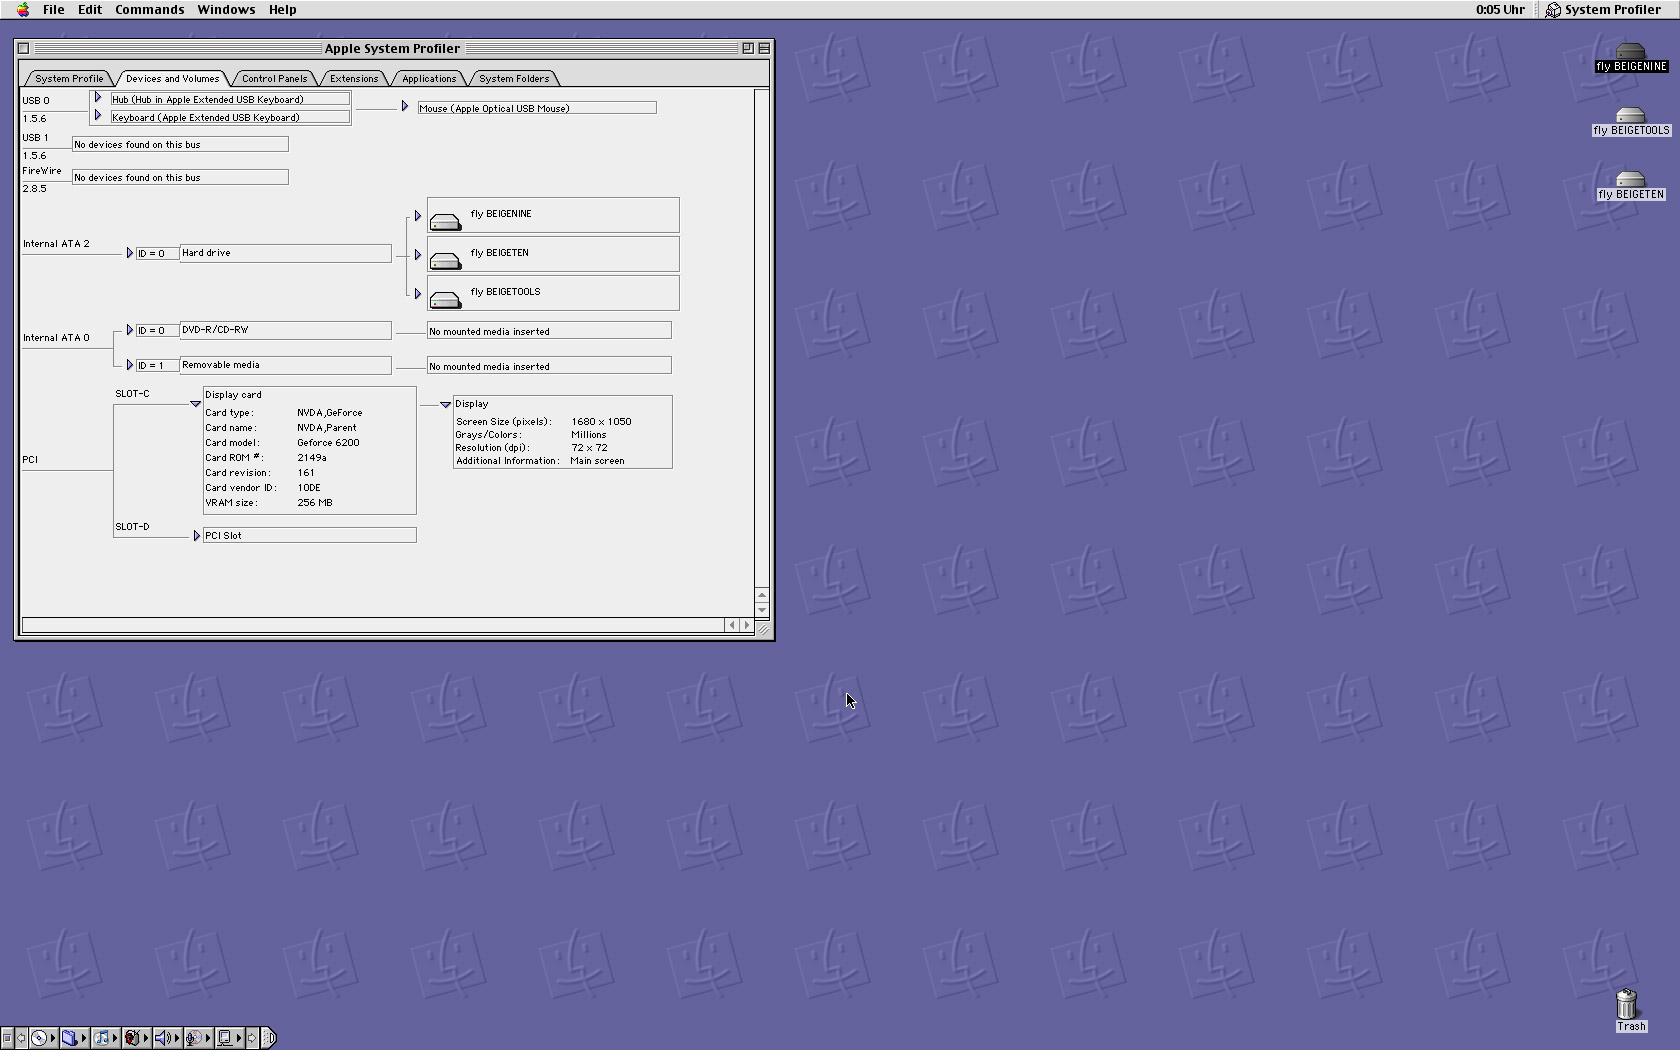Screen dimensions: 1680x1050
Task: Click the Profiler horizontal scrollbar right arrow
Action: pos(746,625)
